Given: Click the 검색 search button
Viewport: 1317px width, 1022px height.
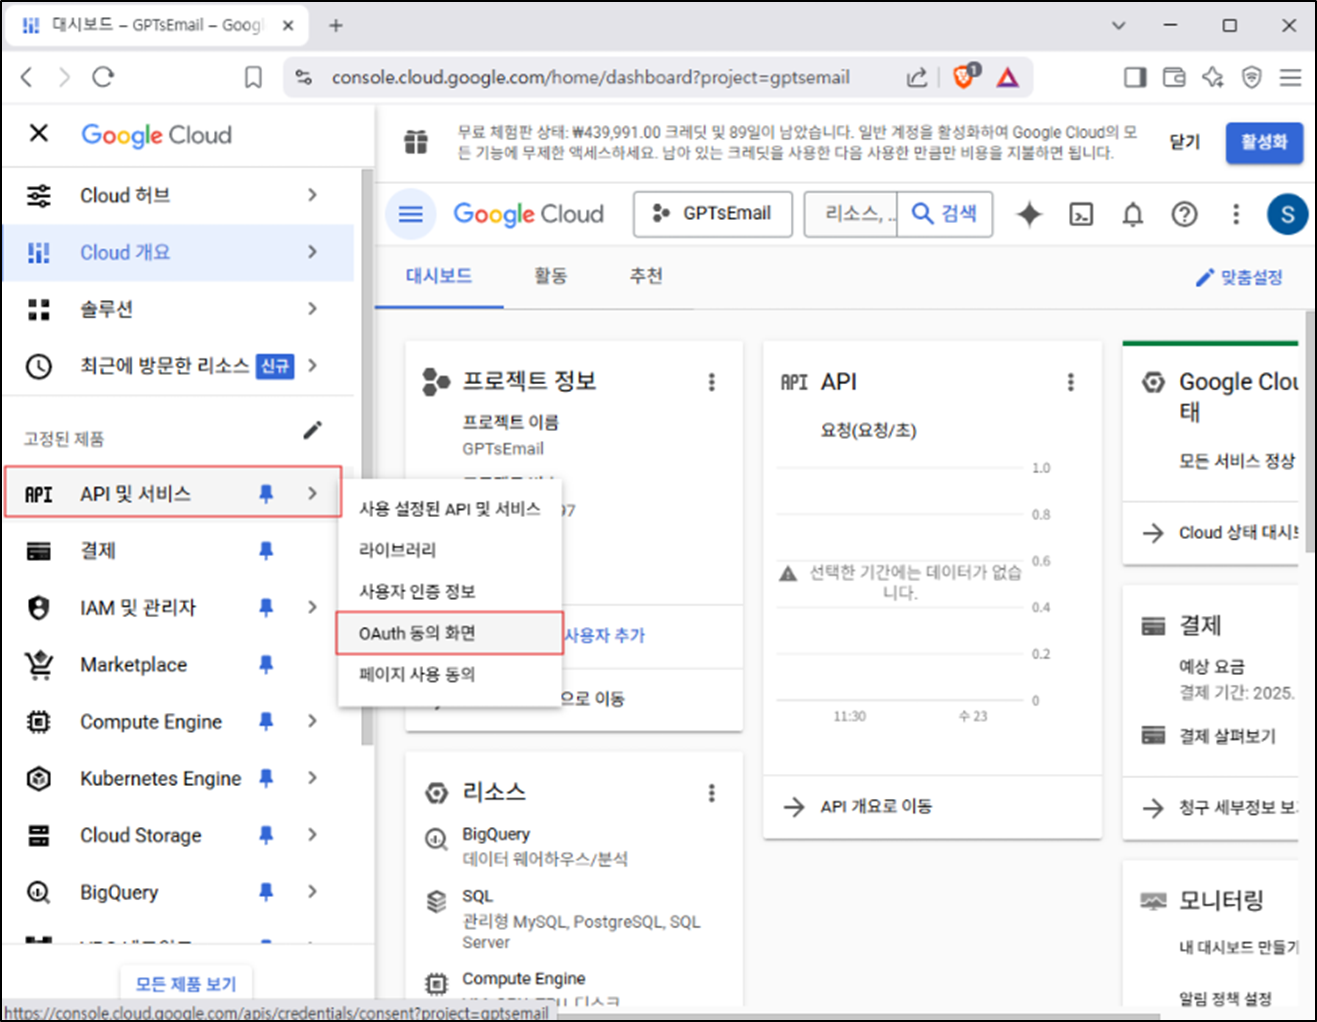Looking at the screenshot, I should pyautogui.click(x=945, y=214).
